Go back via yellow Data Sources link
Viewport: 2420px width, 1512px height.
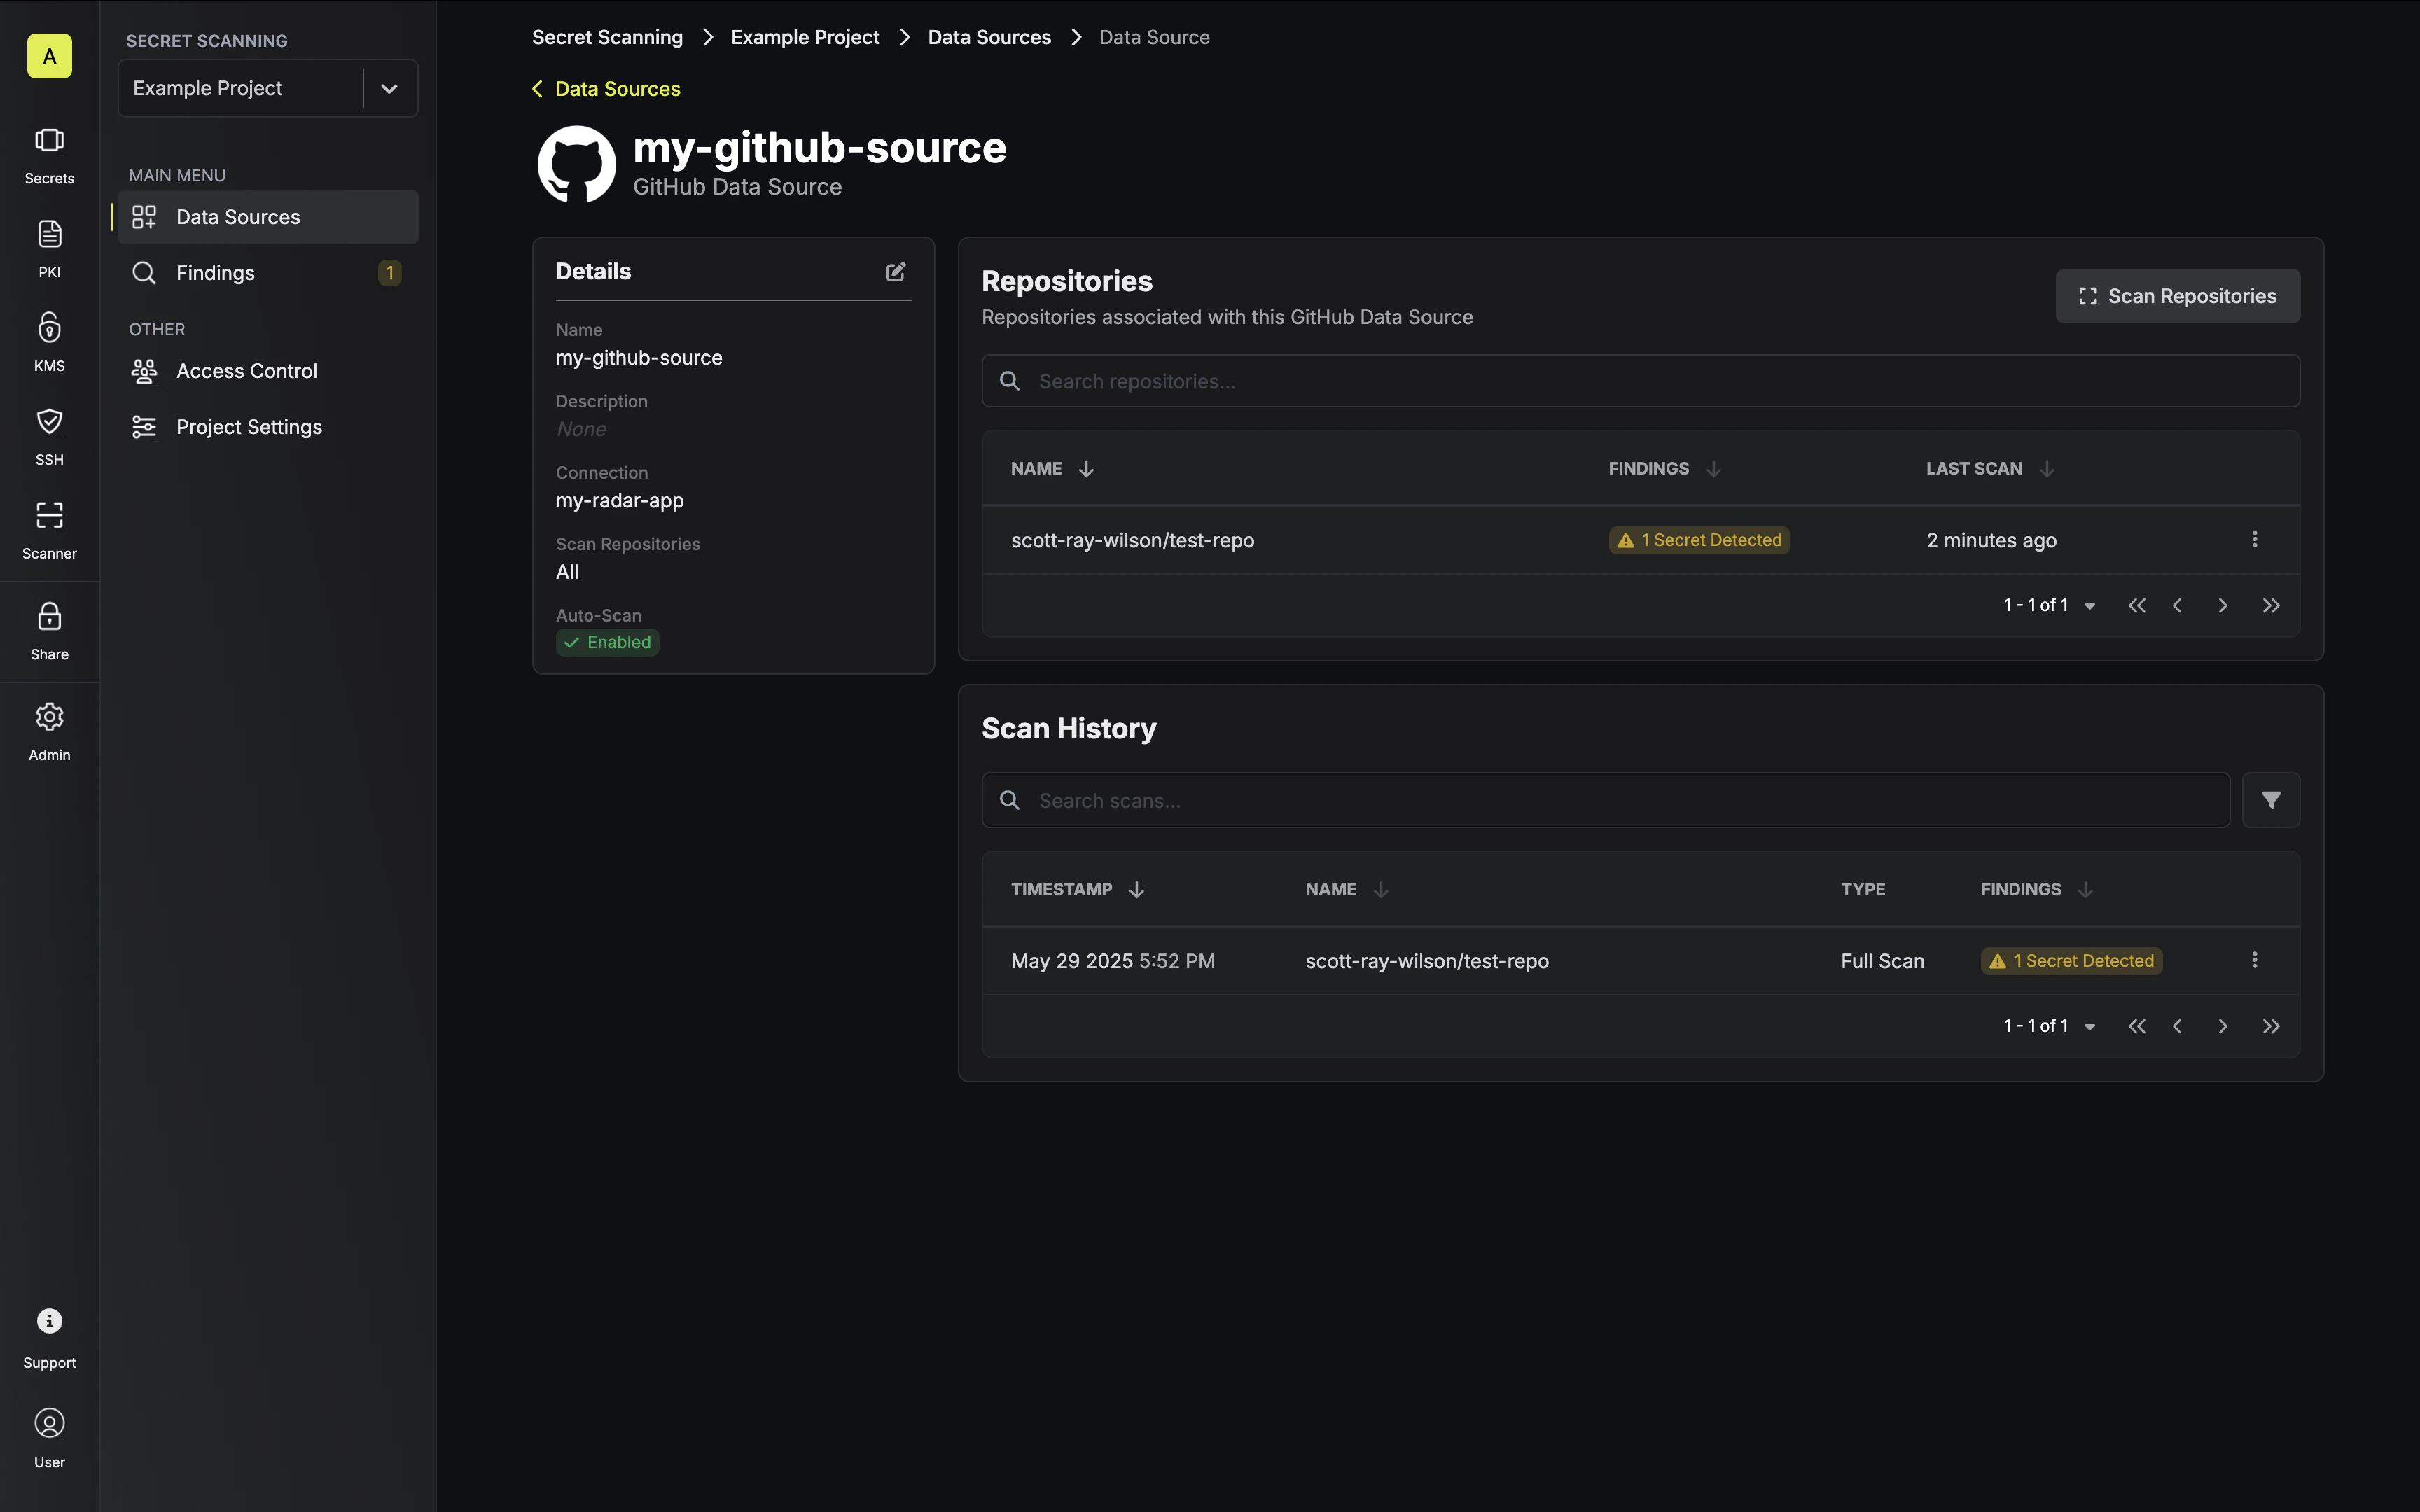point(606,89)
